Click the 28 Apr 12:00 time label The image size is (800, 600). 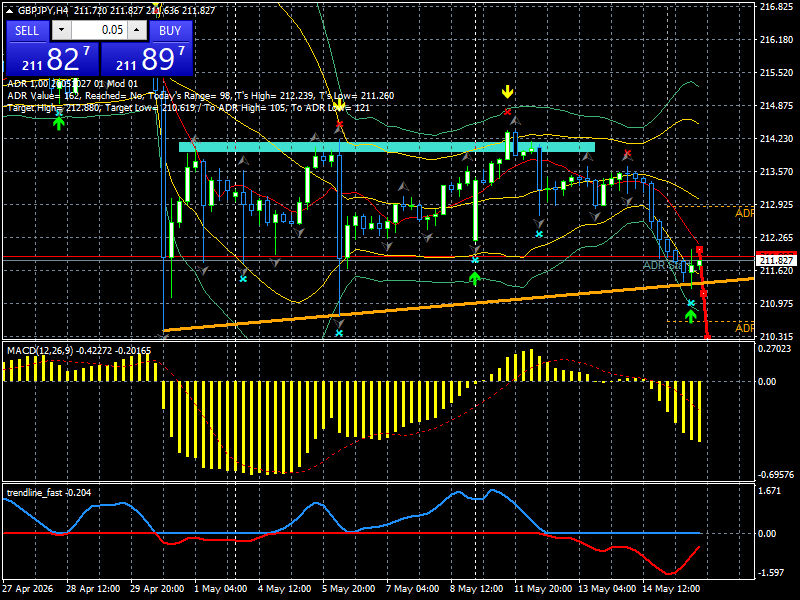[x=93, y=589]
